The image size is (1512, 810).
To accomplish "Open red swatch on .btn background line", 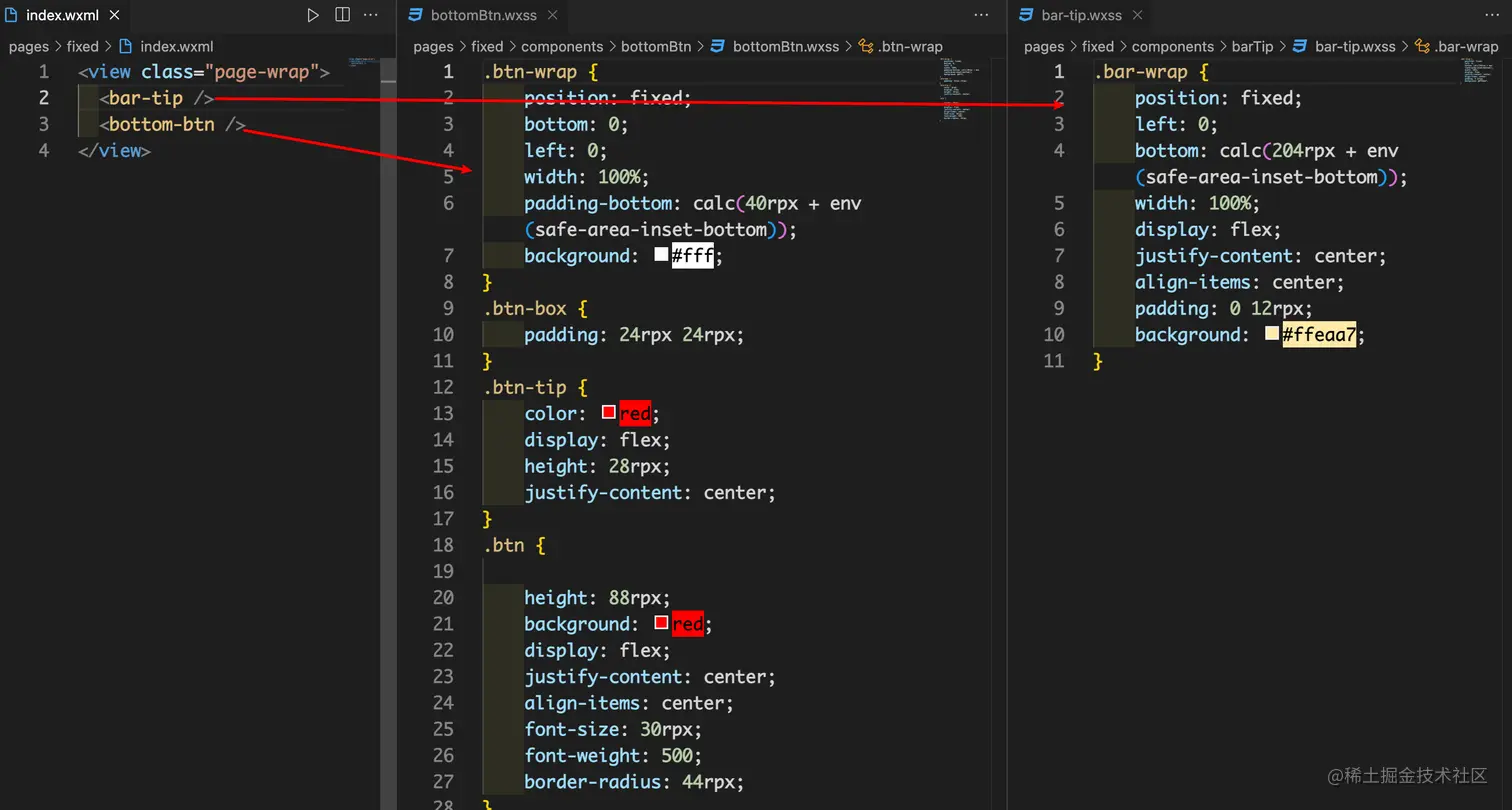I will tap(661, 622).
